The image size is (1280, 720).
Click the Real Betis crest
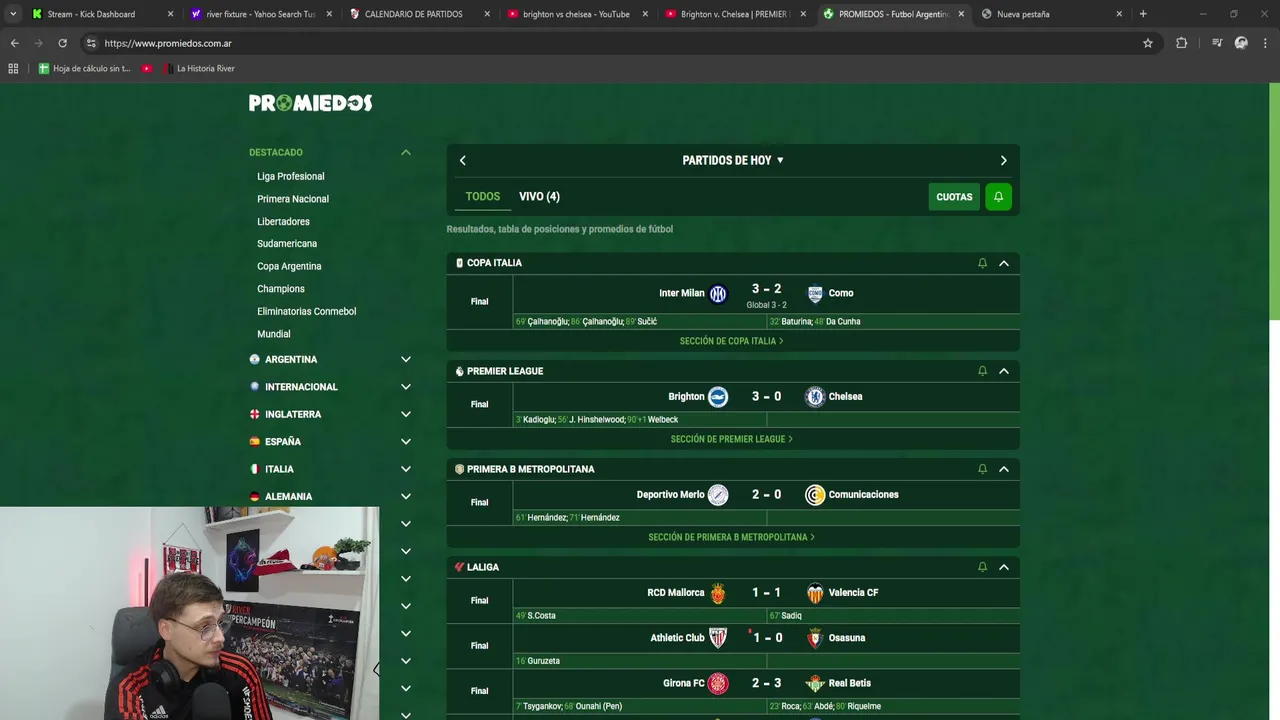(815, 684)
